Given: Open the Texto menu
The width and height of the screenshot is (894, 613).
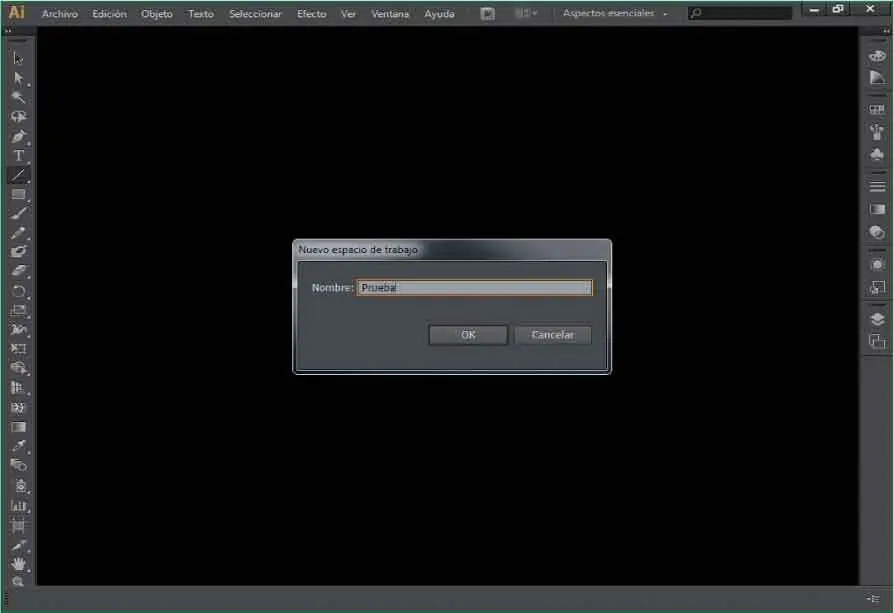Looking at the screenshot, I should 201,14.
